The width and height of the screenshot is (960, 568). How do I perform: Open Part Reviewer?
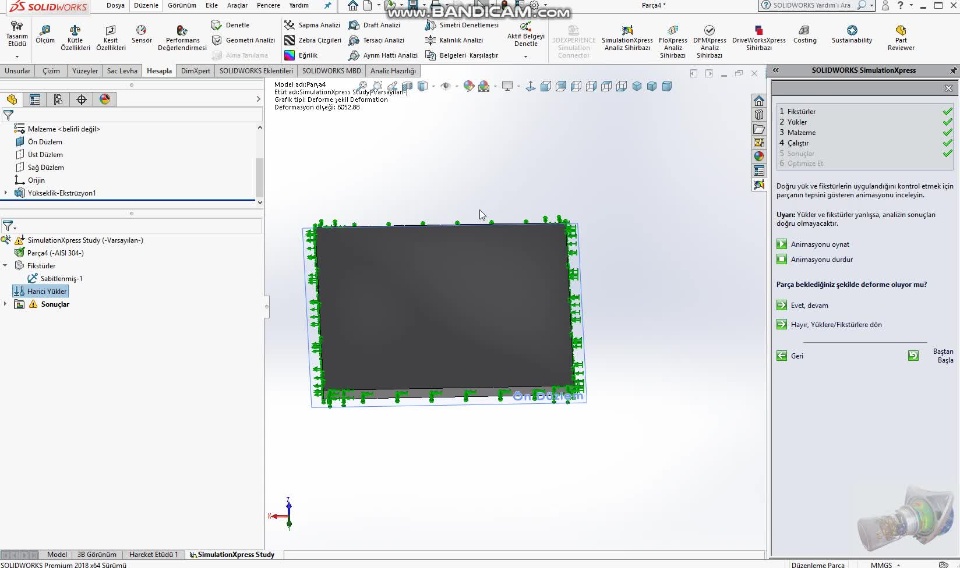coord(901,37)
